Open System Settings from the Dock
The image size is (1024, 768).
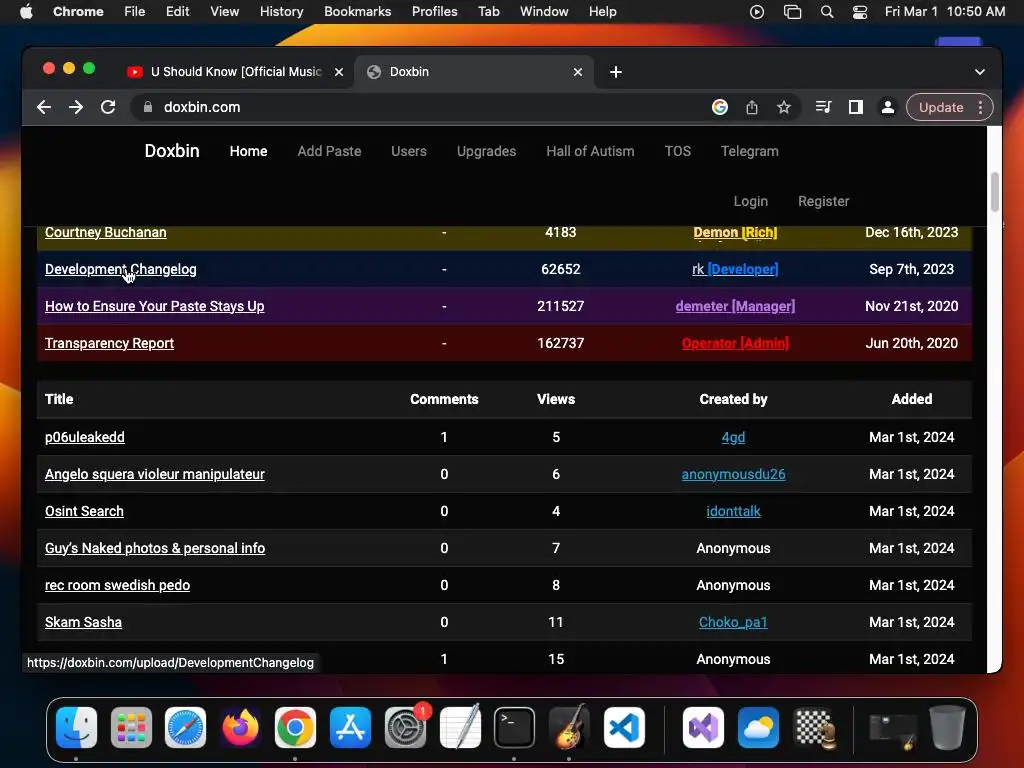[405, 728]
